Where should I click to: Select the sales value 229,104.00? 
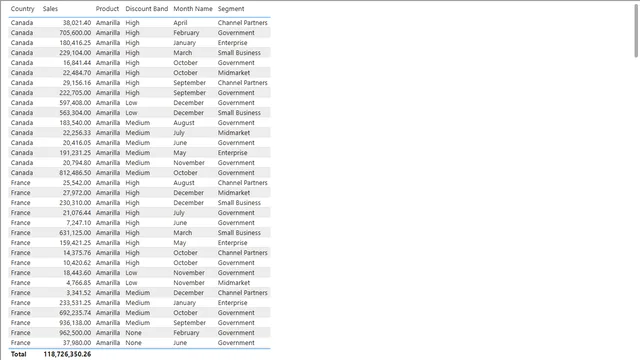coord(75,53)
